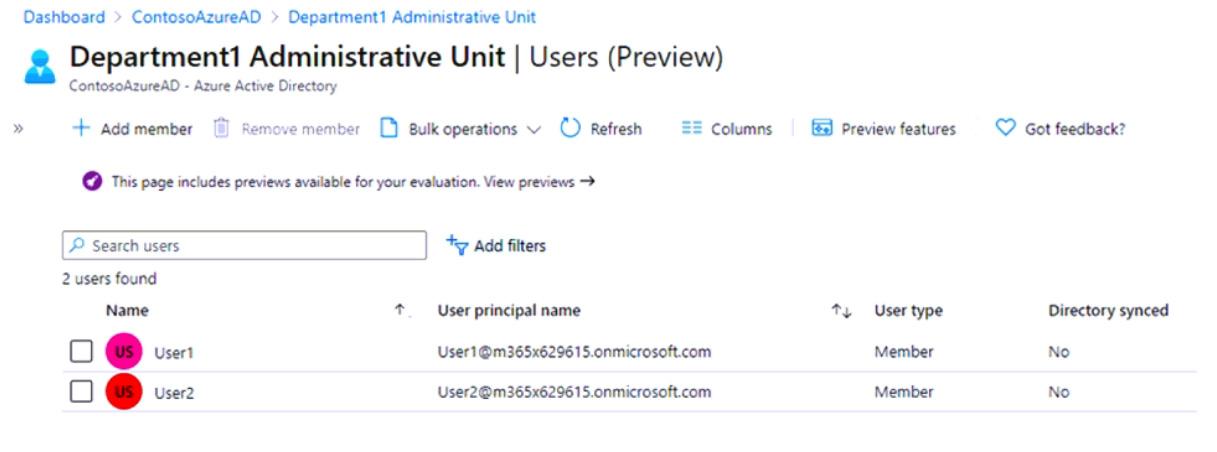The height and width of the screenshot is (452, 1217).
Task: Click the Preview features icon
Action: (822, 129)
